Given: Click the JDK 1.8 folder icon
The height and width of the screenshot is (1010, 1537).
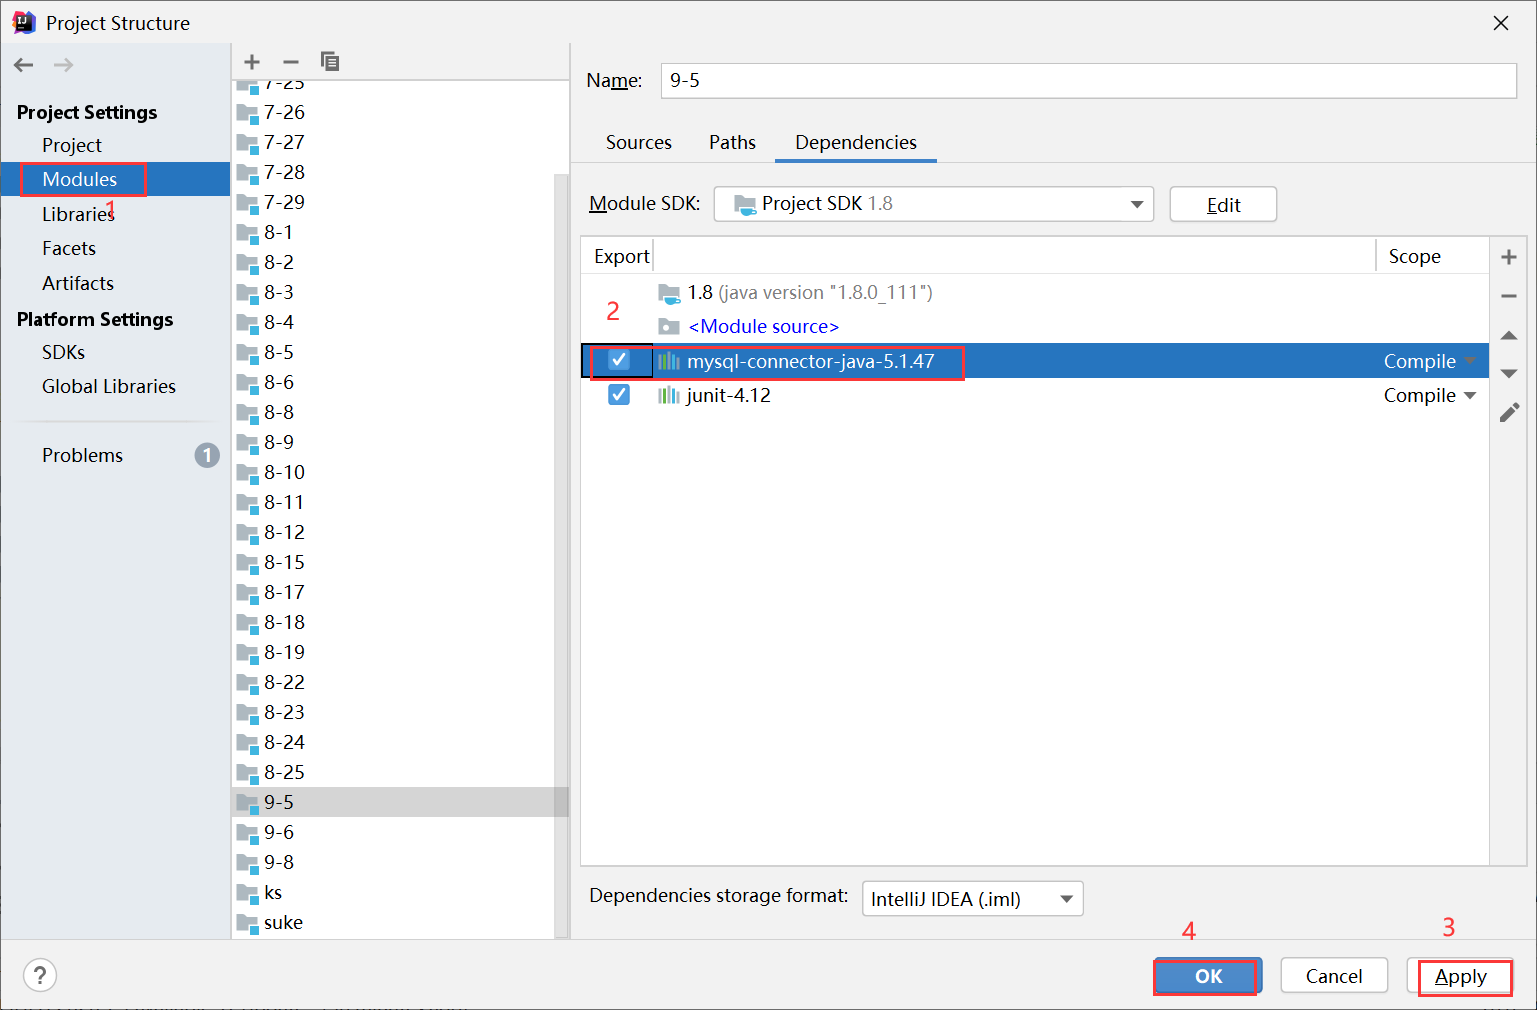Looking at the screenshot, I should click(669, 292).
